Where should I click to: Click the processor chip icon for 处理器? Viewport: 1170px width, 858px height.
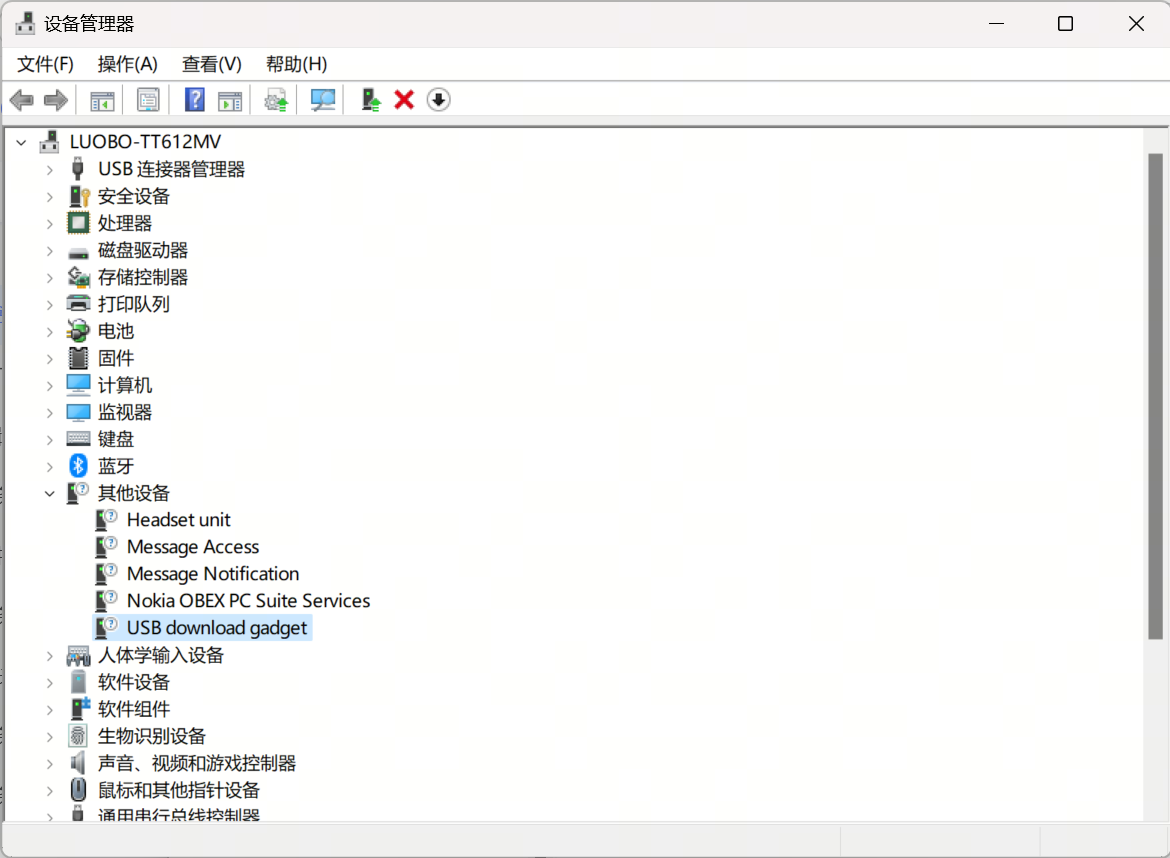(x=78, y=223)
